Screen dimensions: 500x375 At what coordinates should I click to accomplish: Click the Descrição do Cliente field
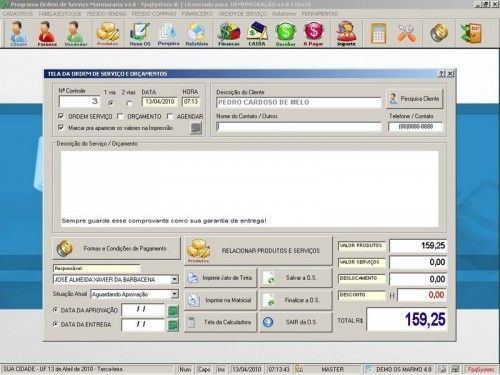point(298,102)
